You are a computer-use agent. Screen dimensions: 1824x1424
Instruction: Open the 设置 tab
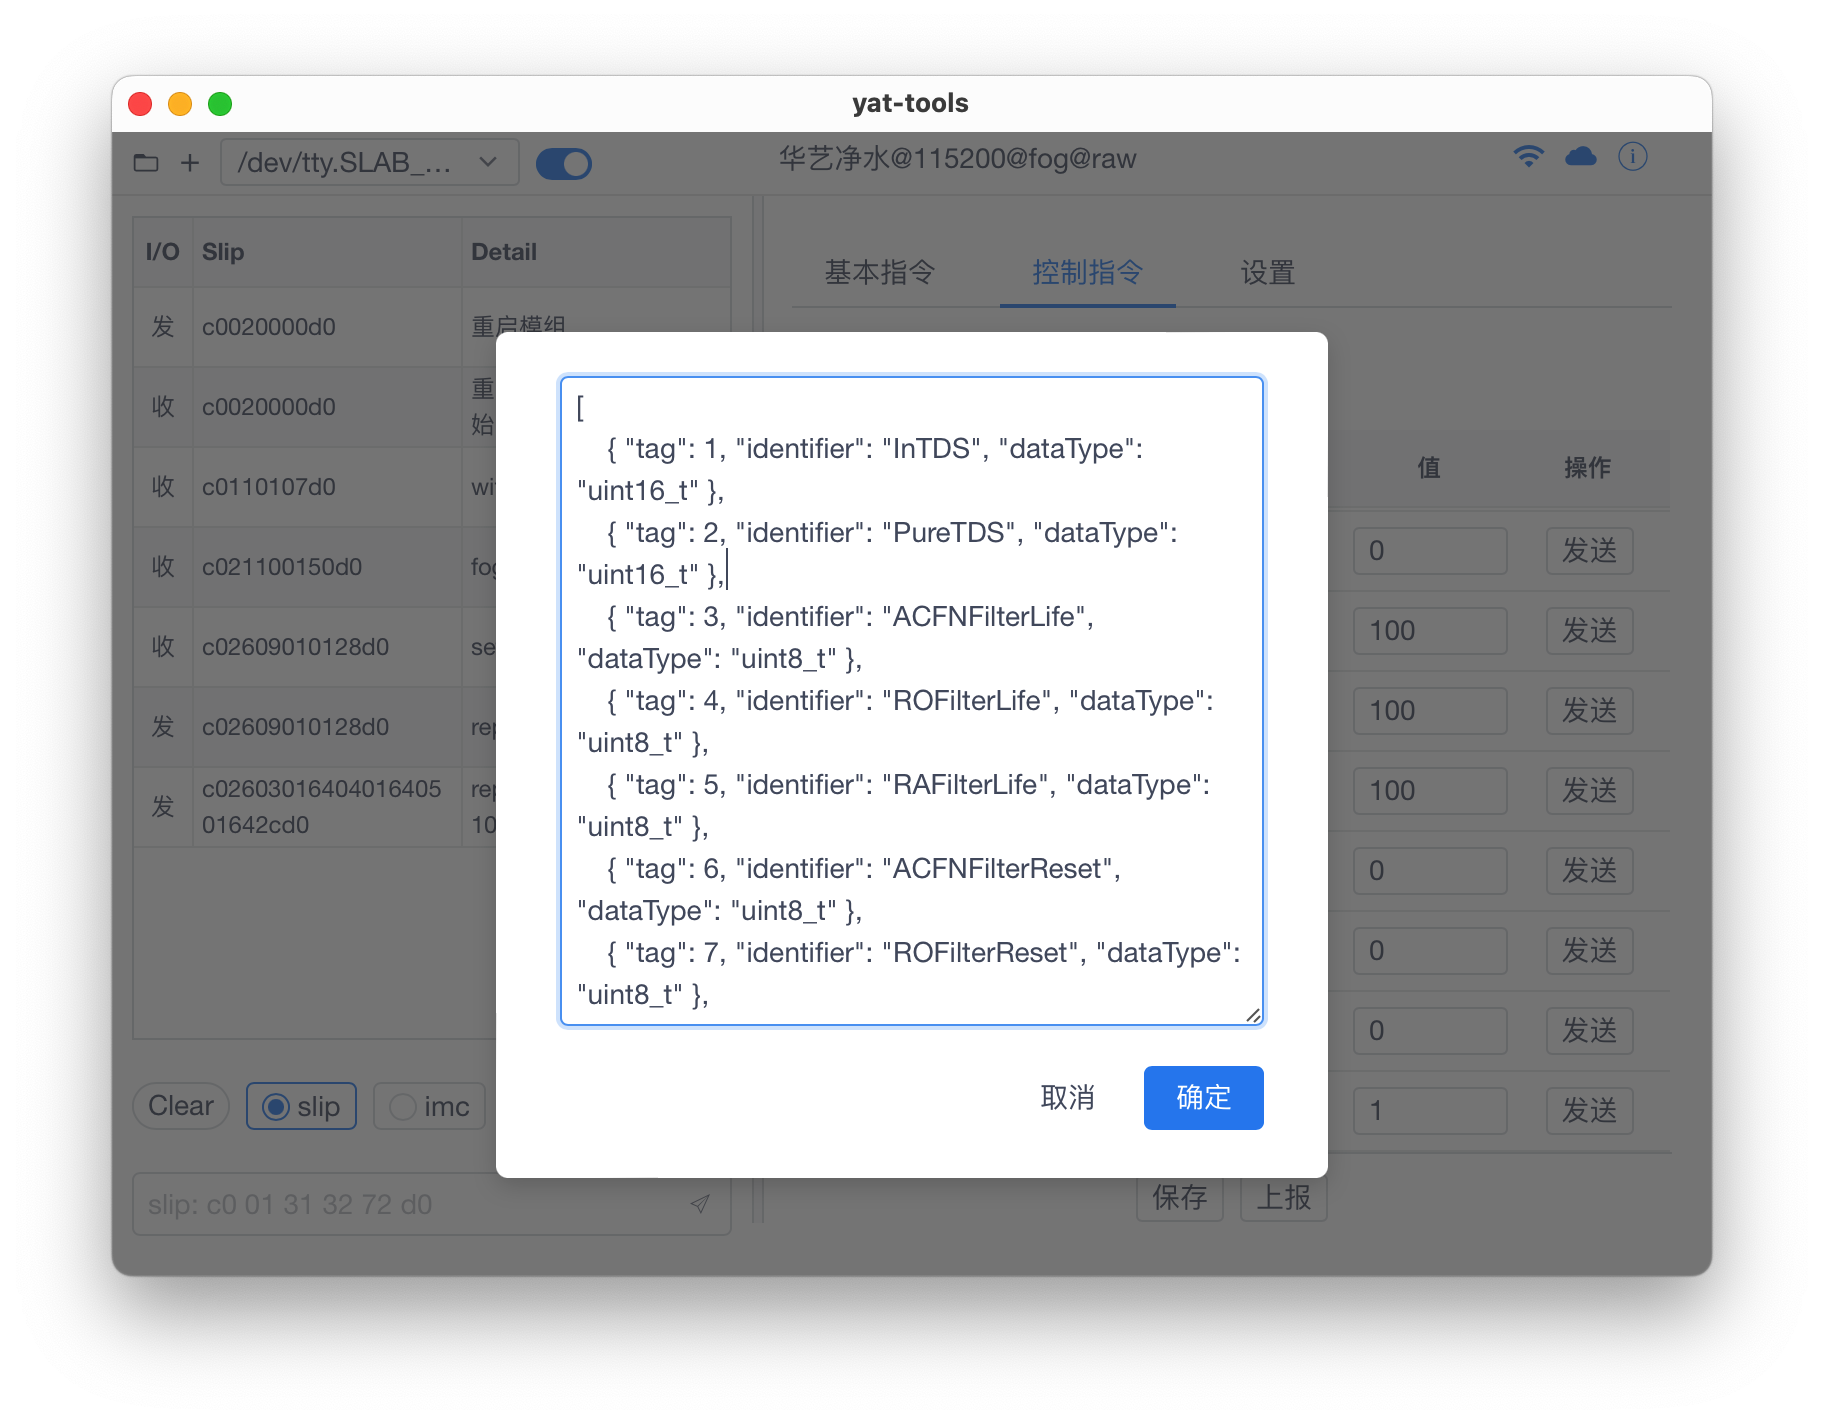point(1267,272)
